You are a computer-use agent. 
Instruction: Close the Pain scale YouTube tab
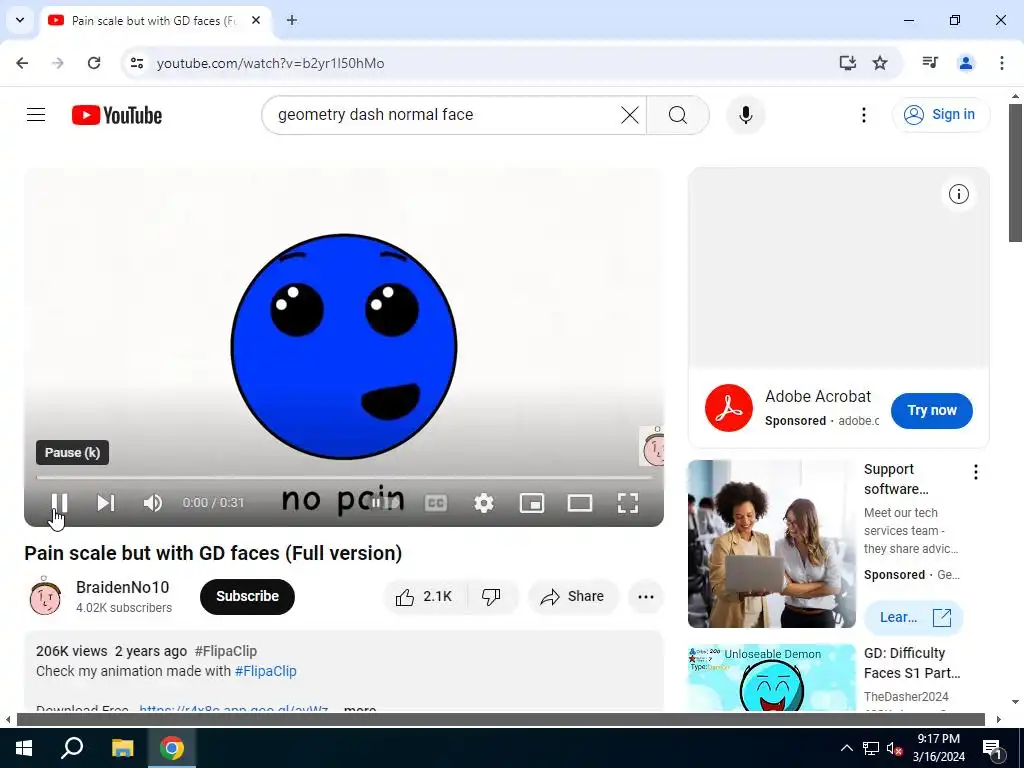pos(256,20)
